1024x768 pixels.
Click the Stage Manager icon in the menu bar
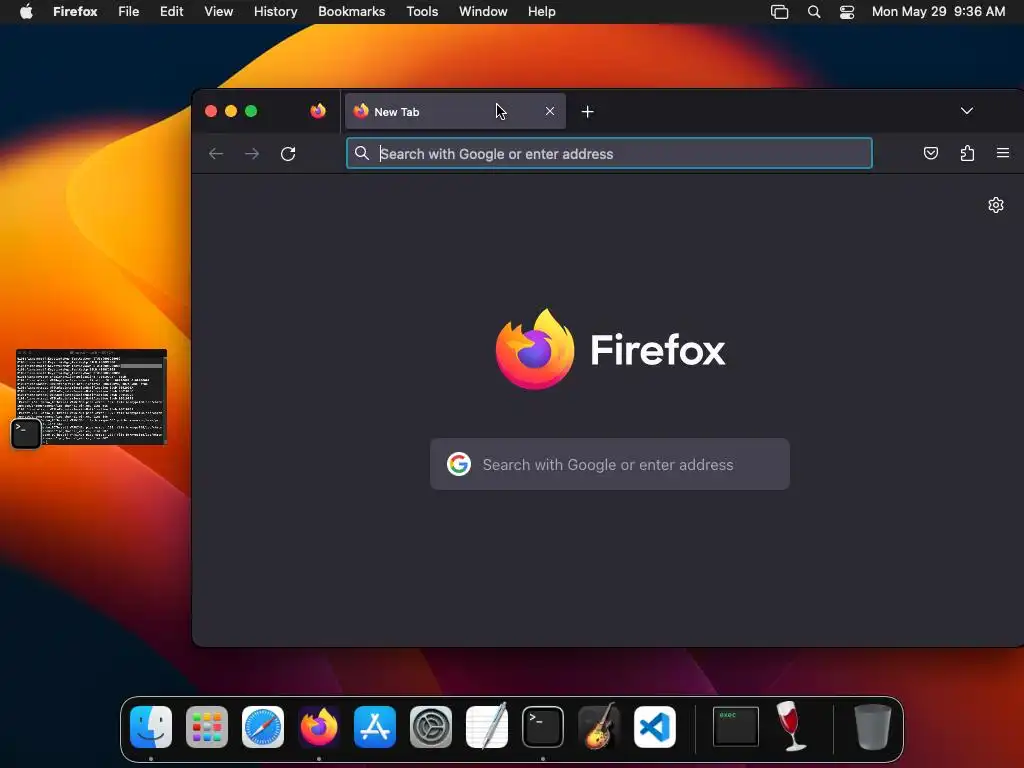click(x=779, y=12)
